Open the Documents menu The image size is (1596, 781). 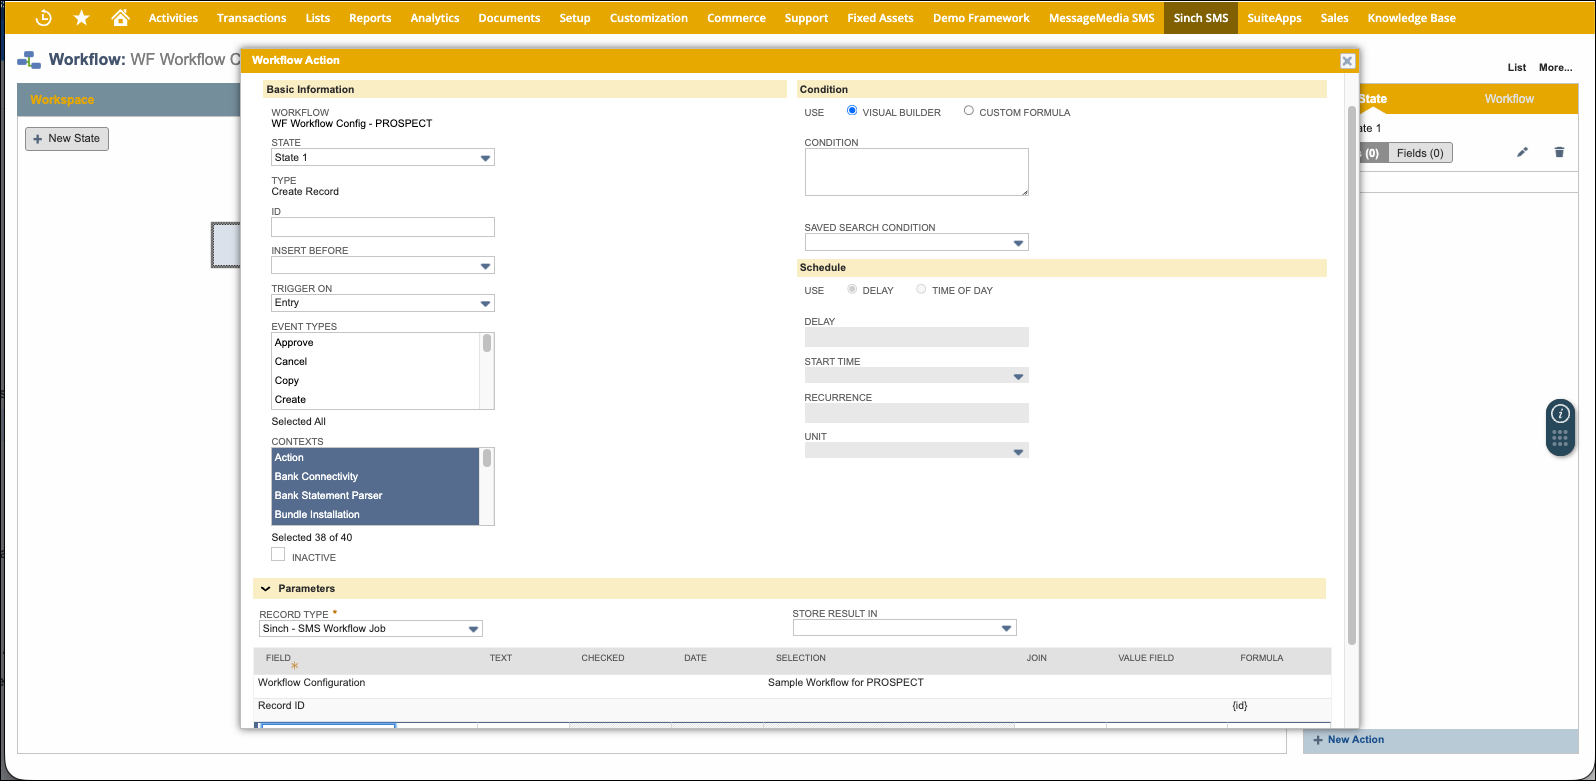(509, 18)
